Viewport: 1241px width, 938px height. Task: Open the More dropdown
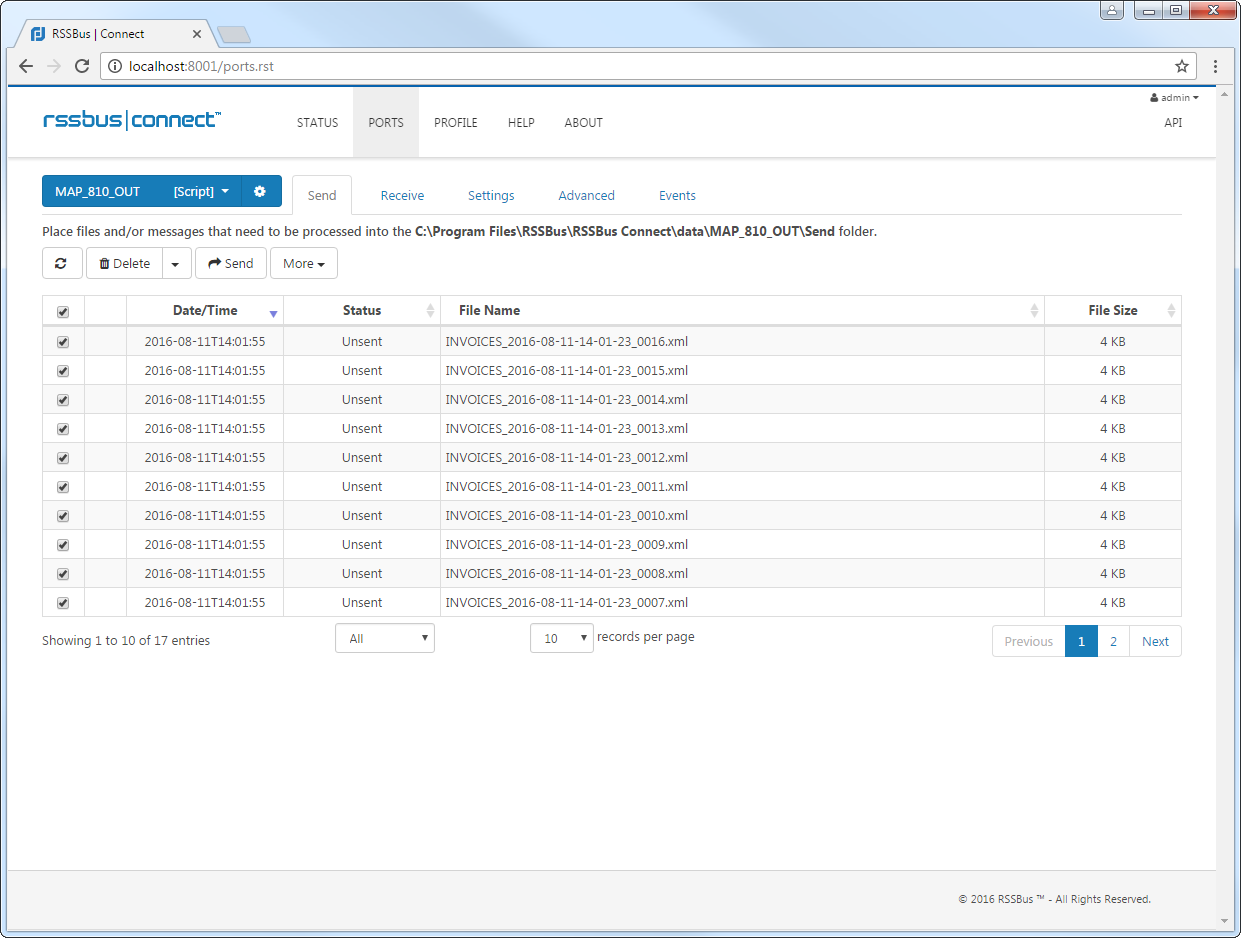(x=304, y=263)
